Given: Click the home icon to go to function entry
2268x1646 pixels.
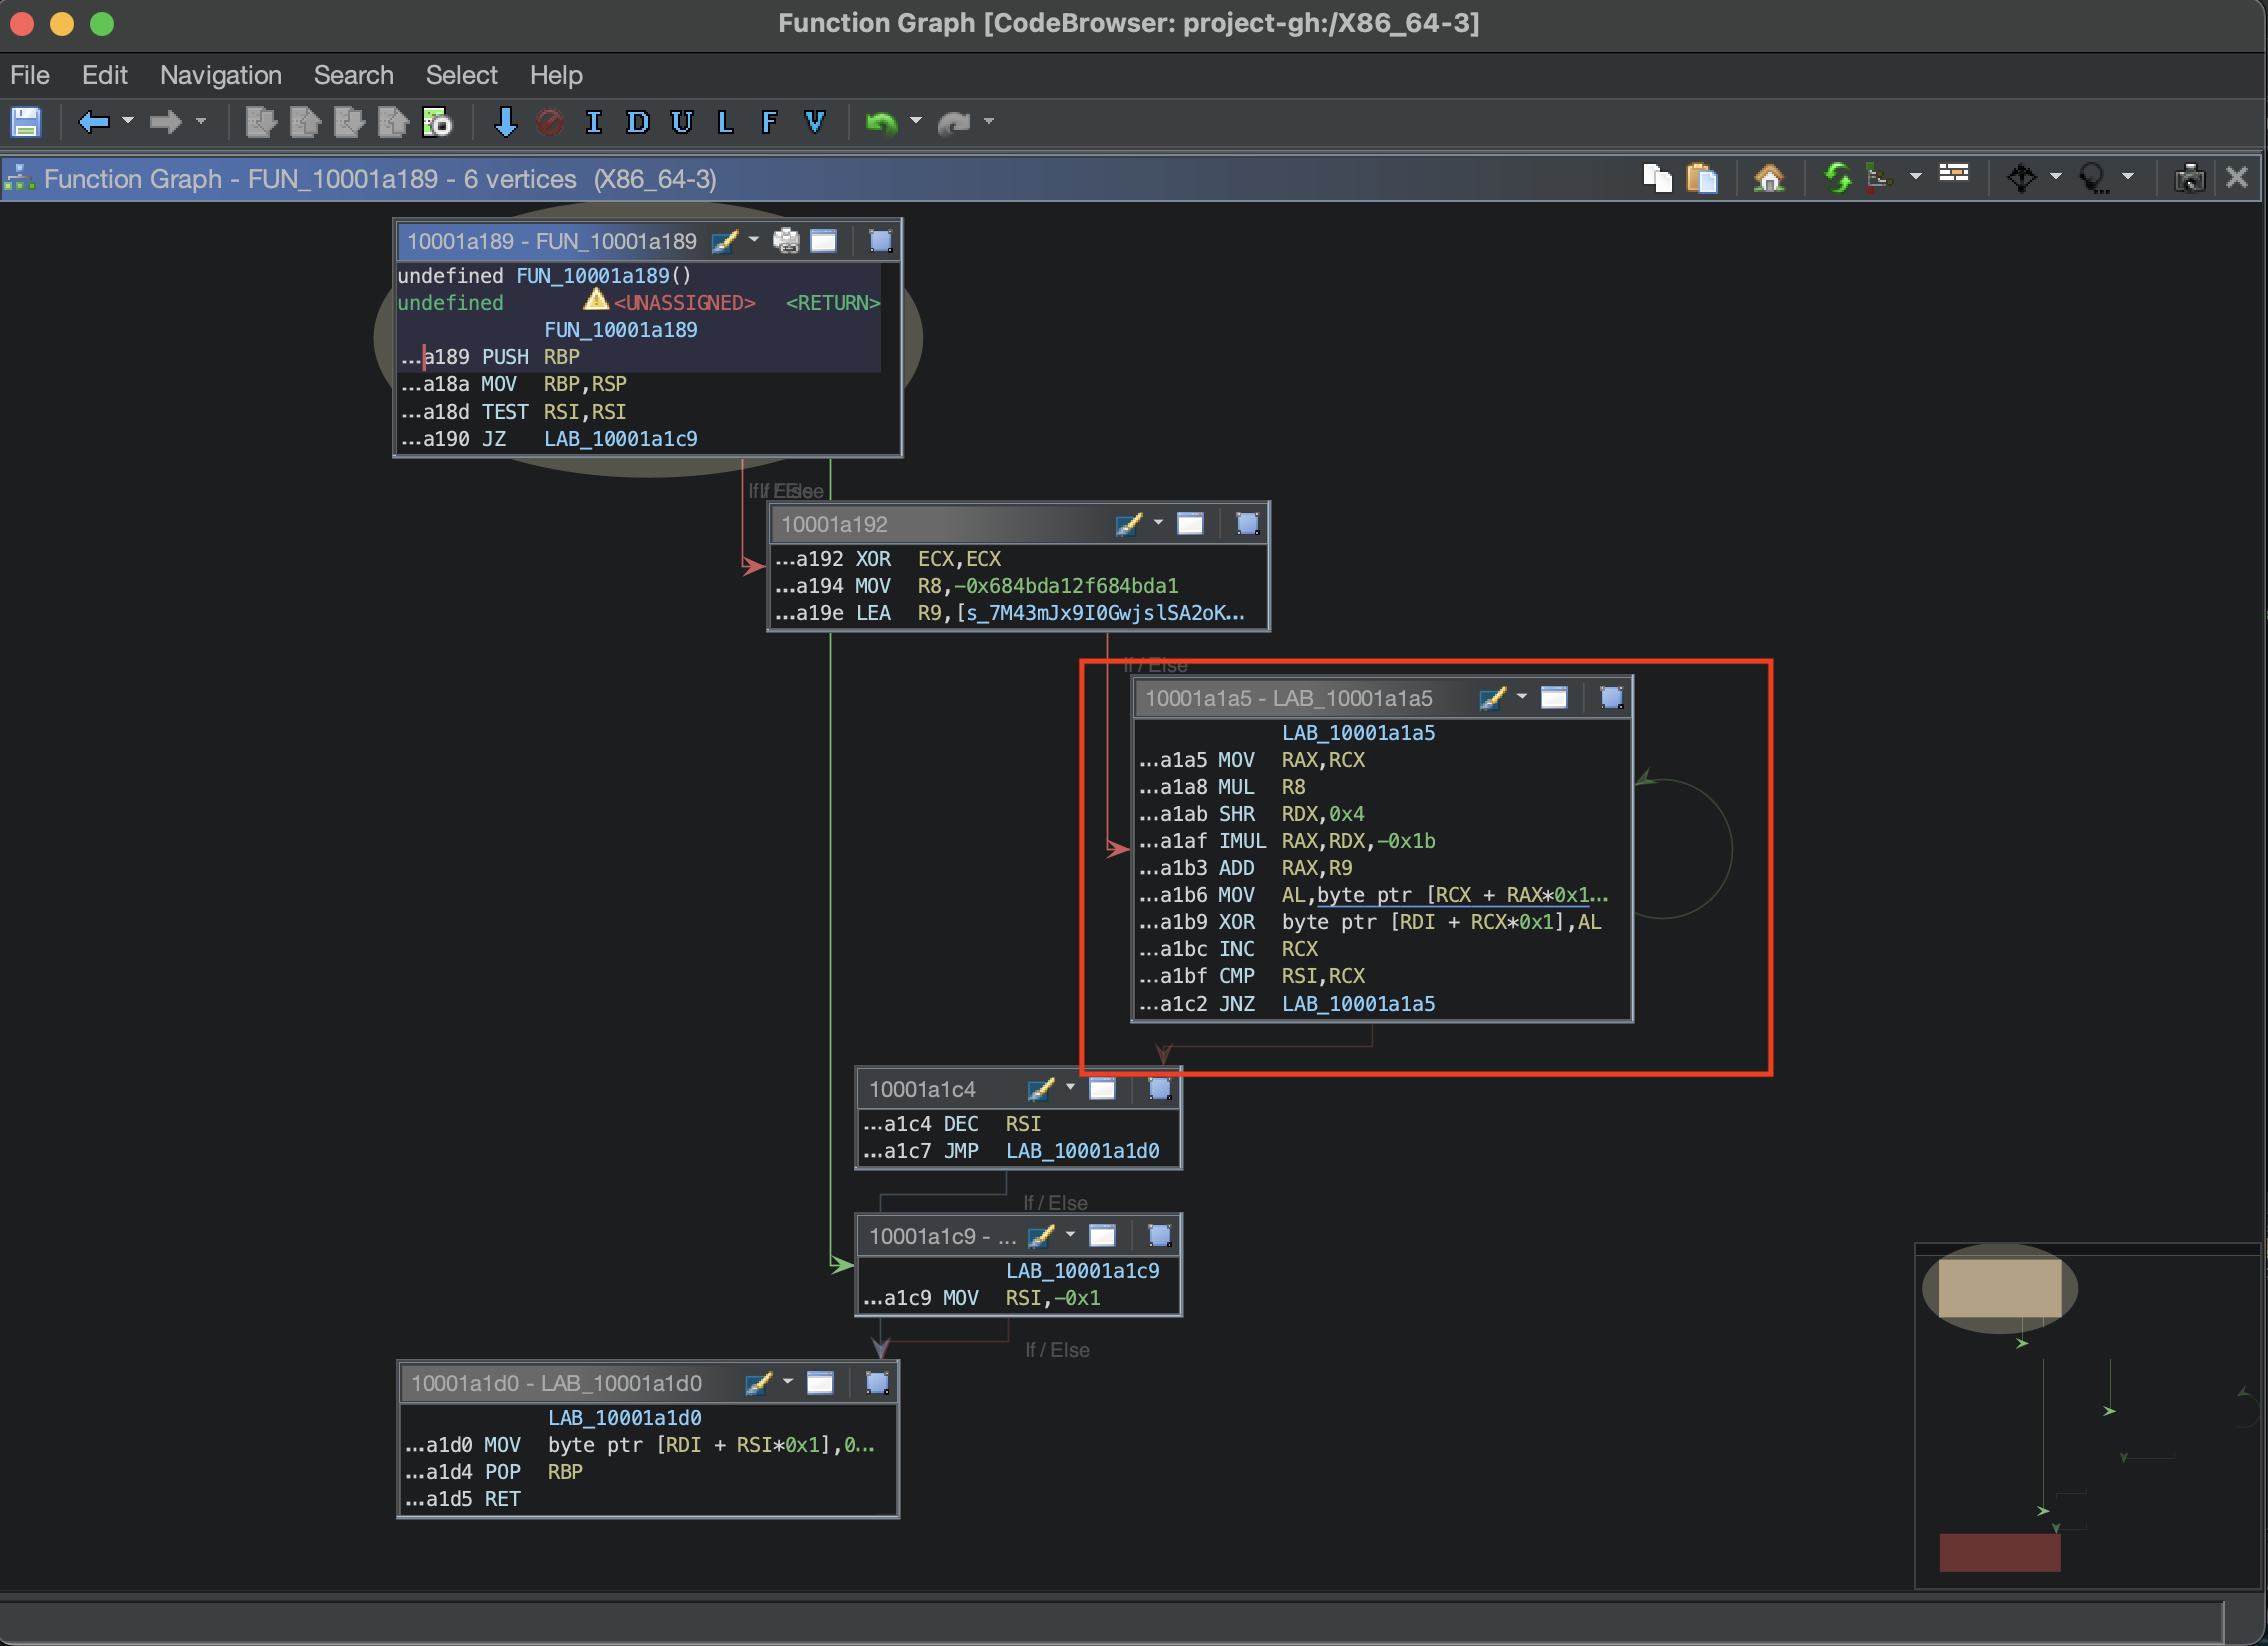Looking at the screenshot, I should tap(1769, 178).
